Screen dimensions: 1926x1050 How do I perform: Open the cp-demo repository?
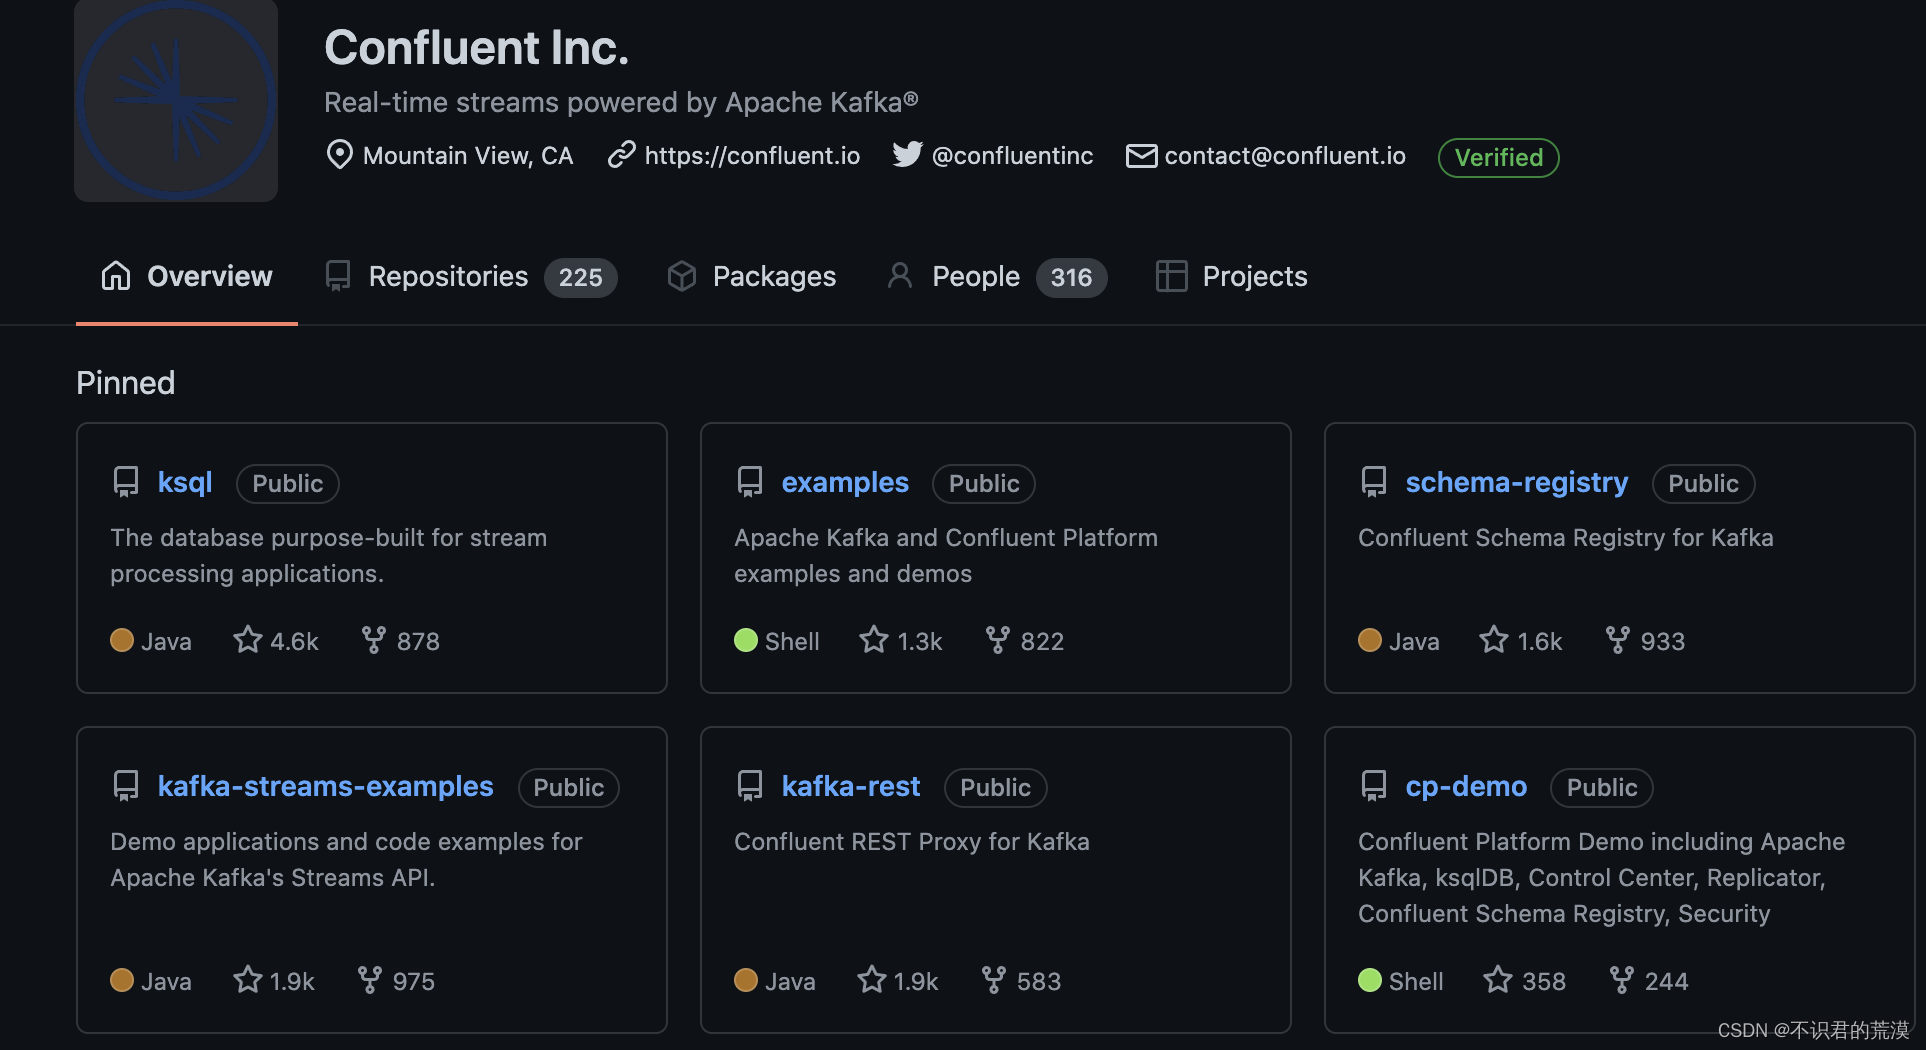1466,787
